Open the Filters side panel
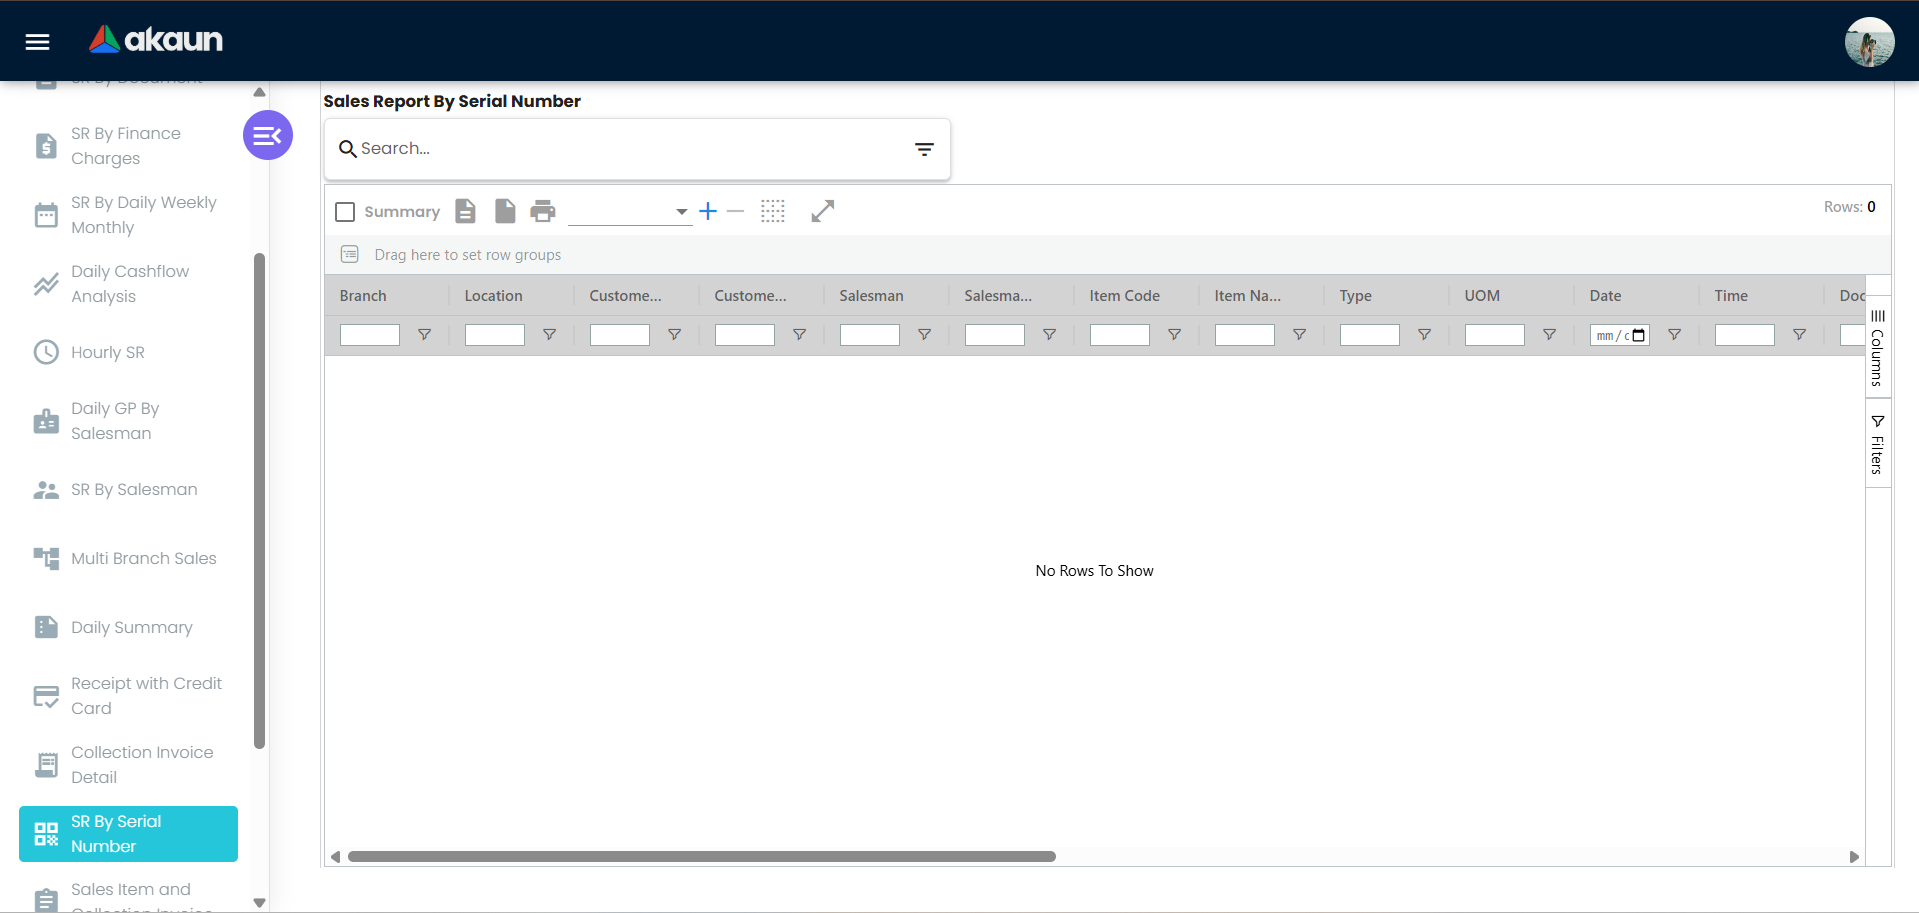Viewport: 1919px width, 913px height. coord(1877,444)
